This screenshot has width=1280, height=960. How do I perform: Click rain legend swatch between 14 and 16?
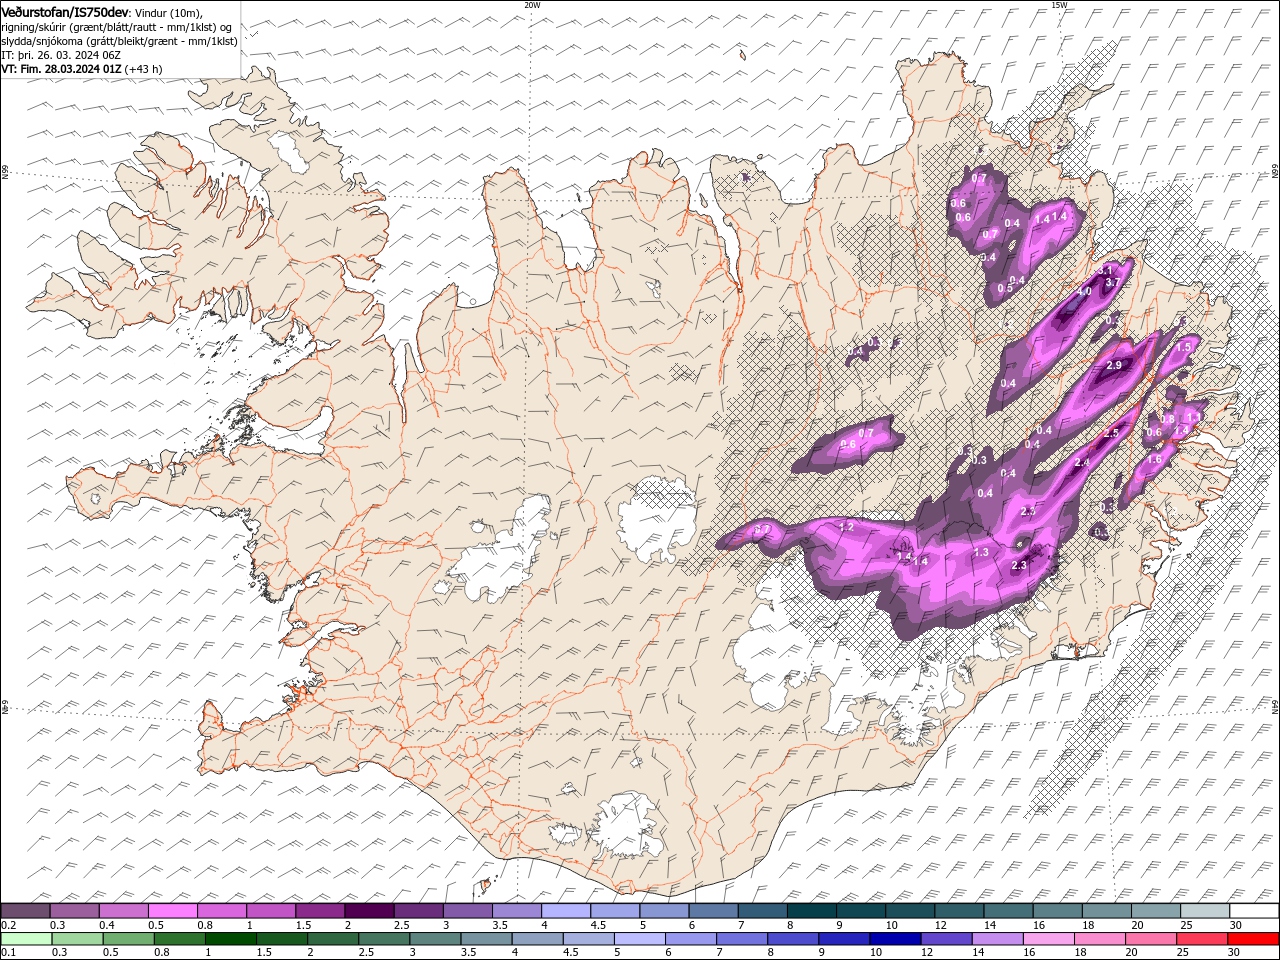[x=998, y=939]
